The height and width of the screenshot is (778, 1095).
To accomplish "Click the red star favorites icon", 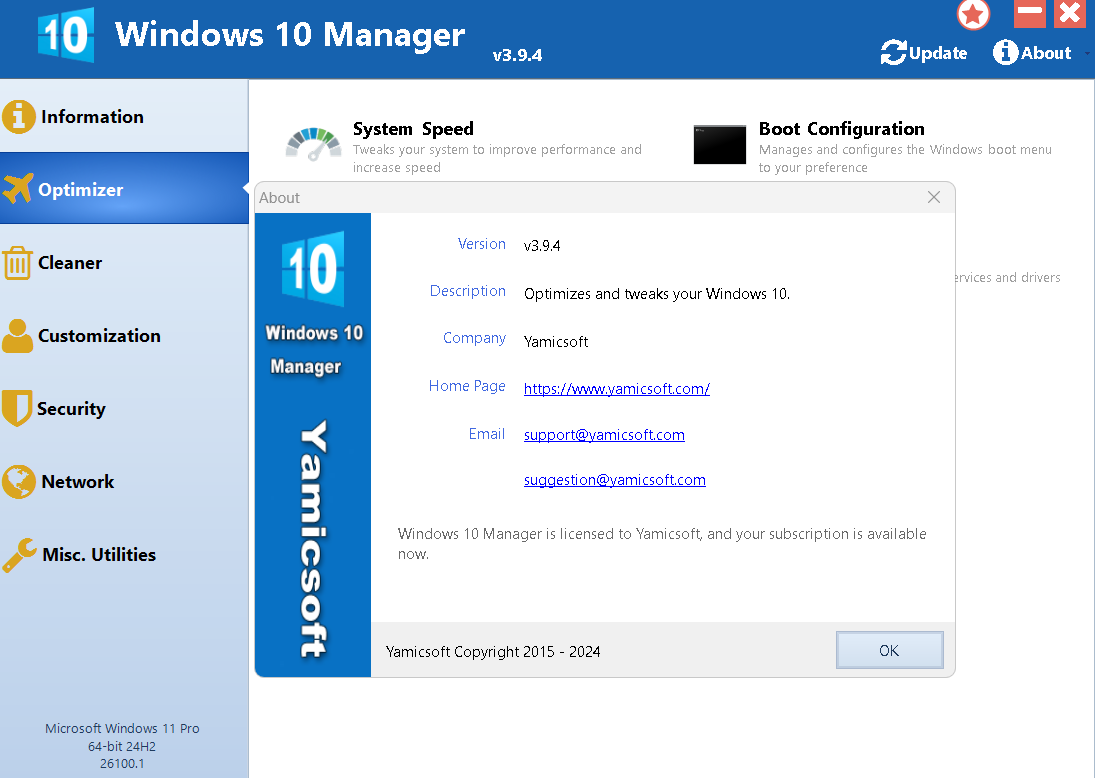I will pos(973,14).
